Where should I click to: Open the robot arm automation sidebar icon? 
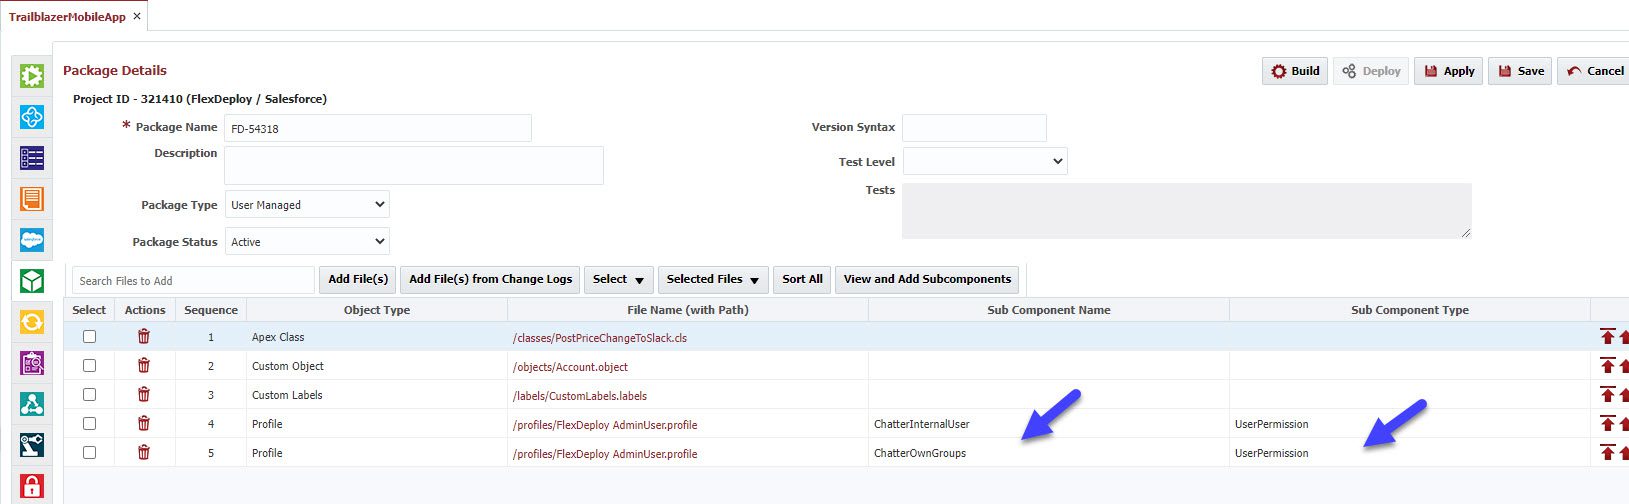32,445
